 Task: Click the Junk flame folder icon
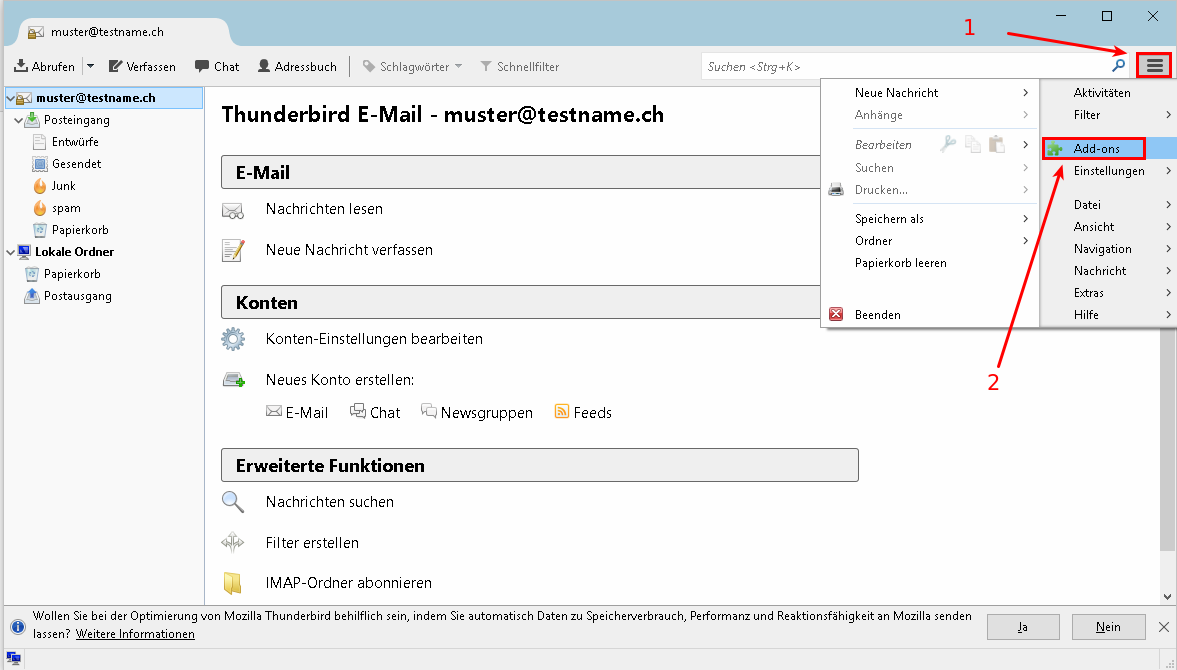pos(40,186)
